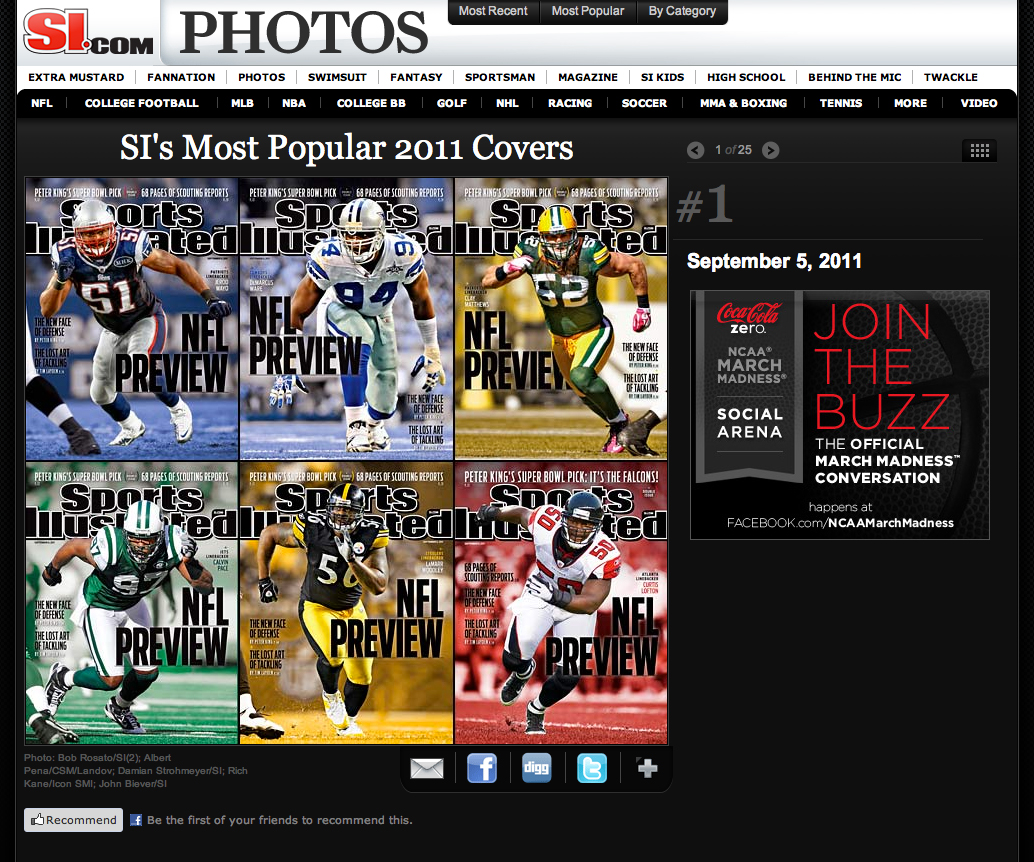The height and width of the screenshot is (862, 1034).
Task: Go to the MMA & Boxing page
Action: [743, 103]
